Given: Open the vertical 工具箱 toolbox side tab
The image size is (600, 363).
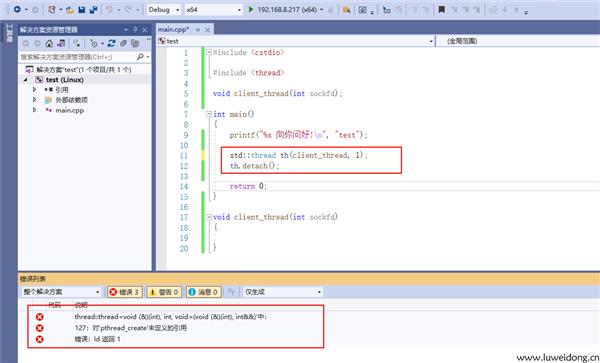Looking at the screenshot, I should click(x=10, y=34).
